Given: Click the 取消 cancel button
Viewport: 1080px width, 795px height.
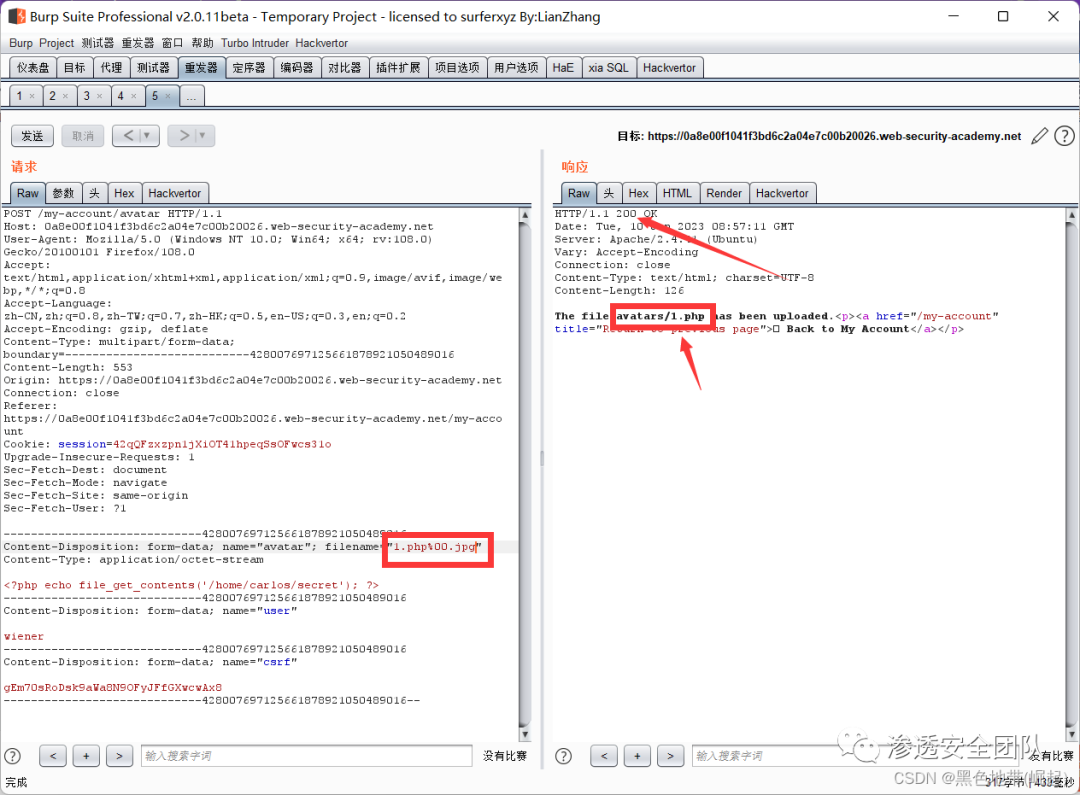Looking at the screenshot, I should [83, 136].
